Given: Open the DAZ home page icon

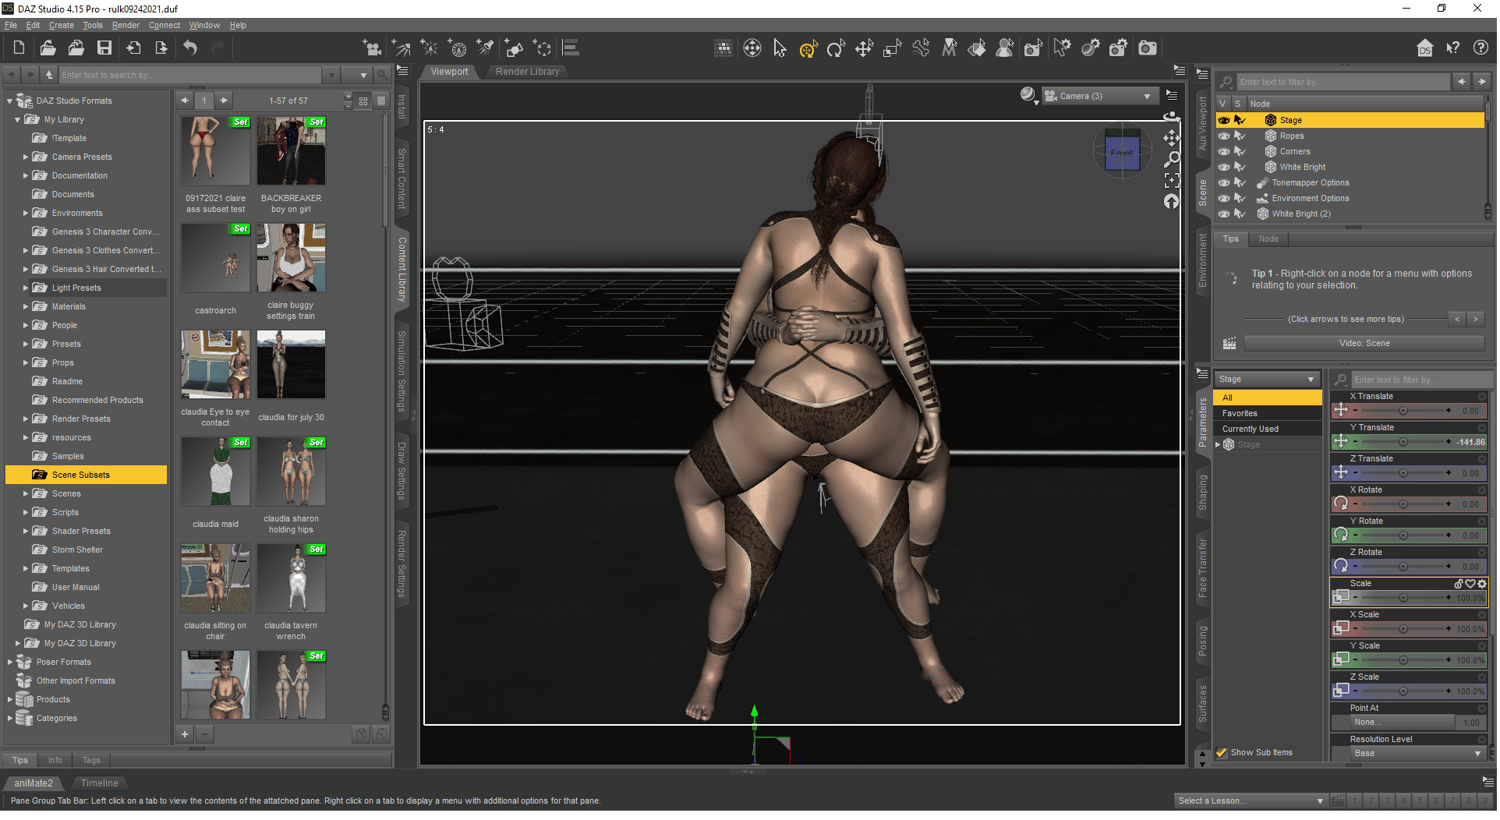Looking at the screenshot, I should [x=1425, y=48].
